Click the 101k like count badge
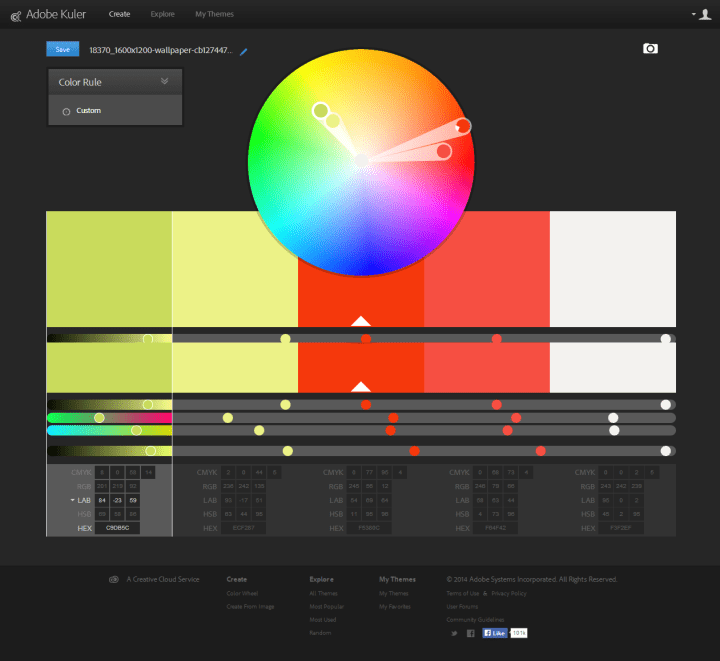Image resolution: width=720 pixels, height=661 pixels. click(x=519, y=633)
